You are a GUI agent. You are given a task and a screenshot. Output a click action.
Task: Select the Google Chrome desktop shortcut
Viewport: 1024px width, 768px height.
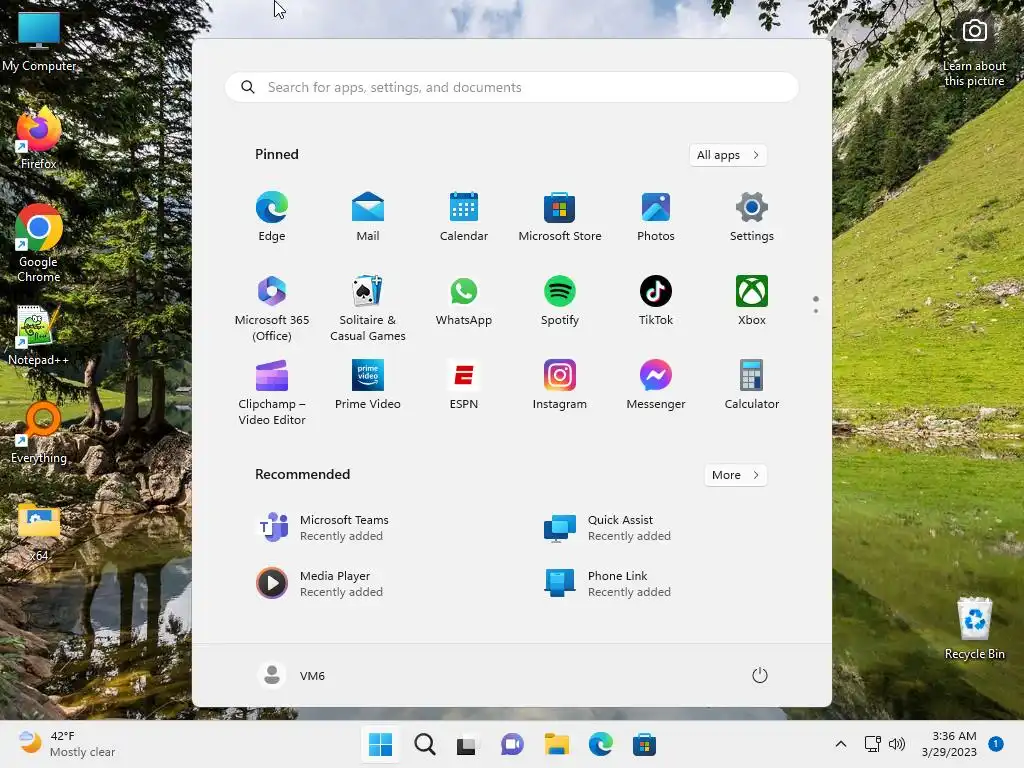(x=39, y=243)
